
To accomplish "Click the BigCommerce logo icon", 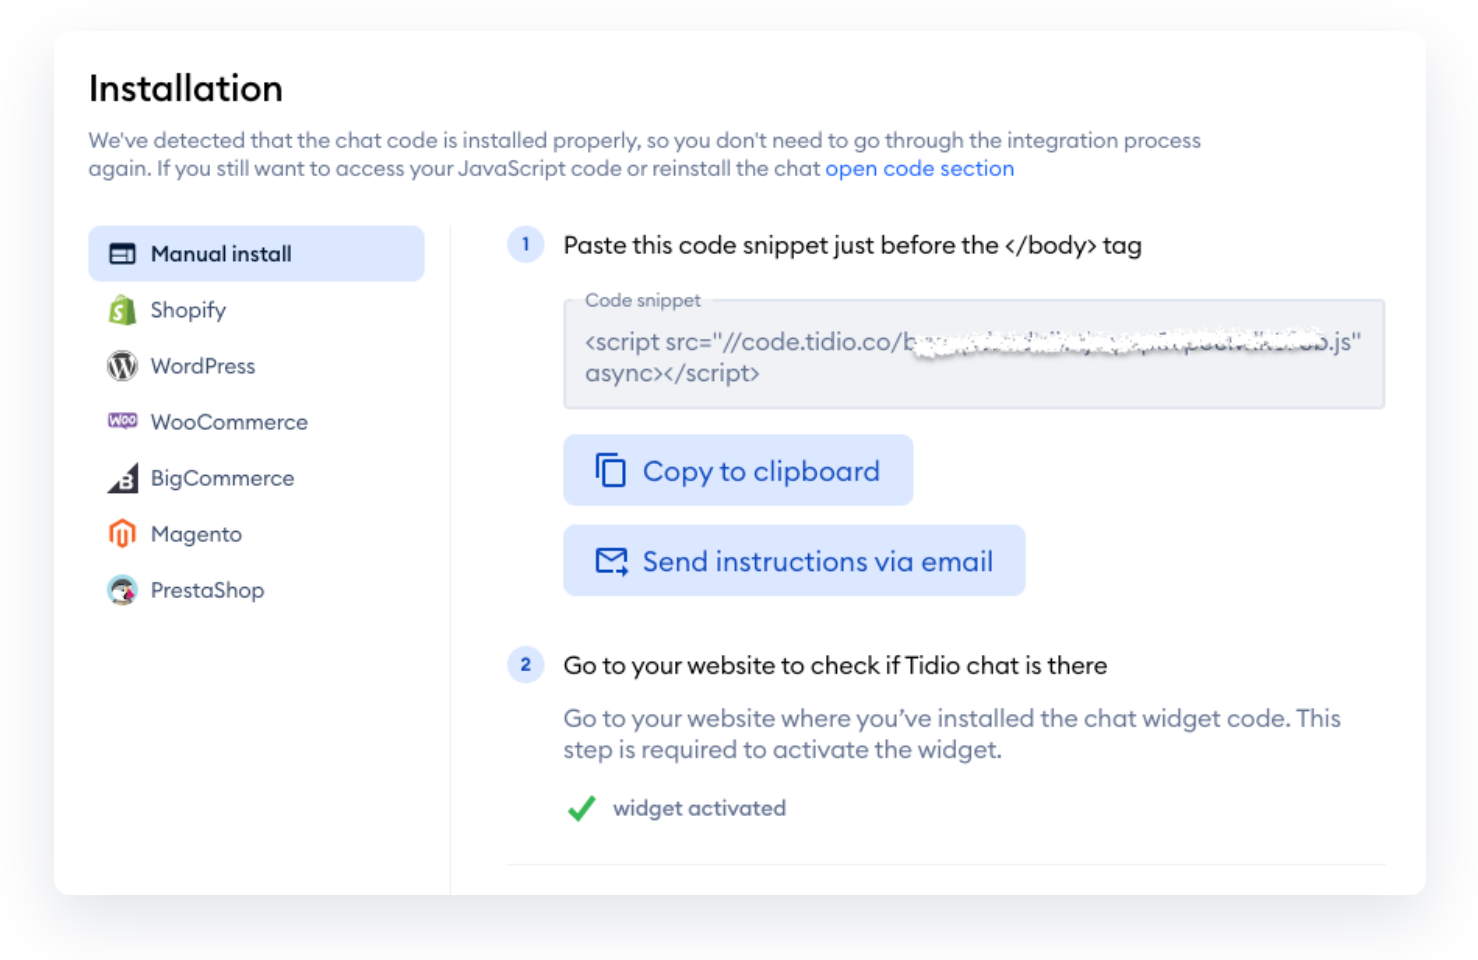I will (x=122, y=478).
